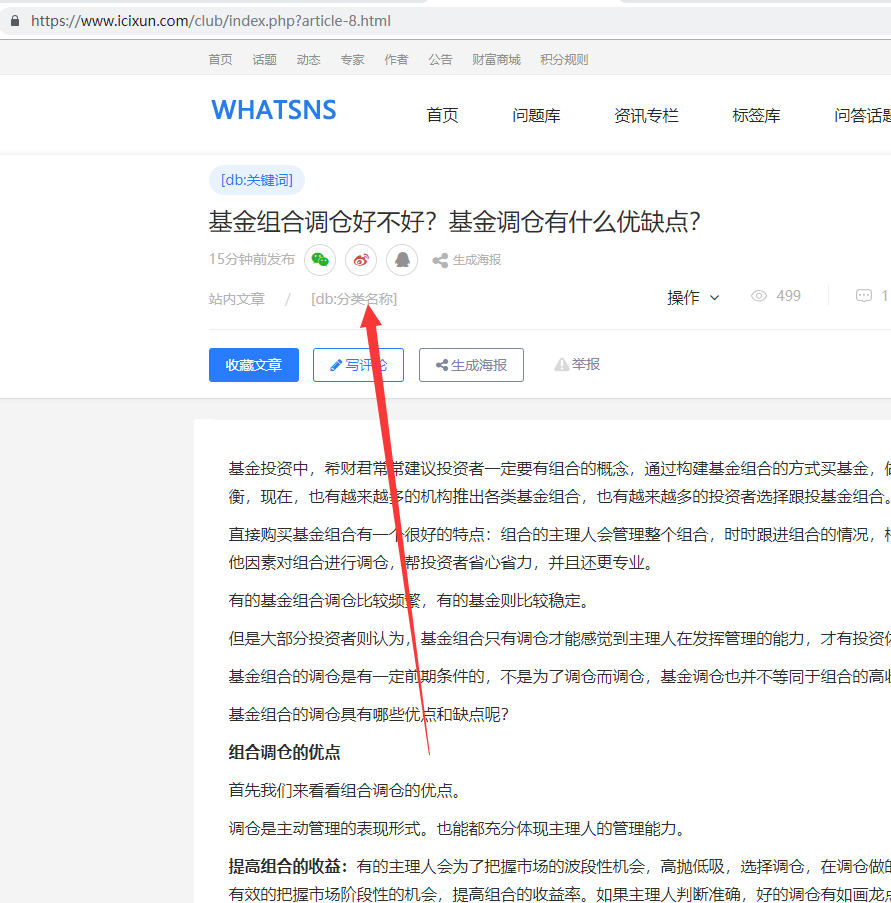Open 积分规则 top link
891x903 pixels.
pos(564,60)
